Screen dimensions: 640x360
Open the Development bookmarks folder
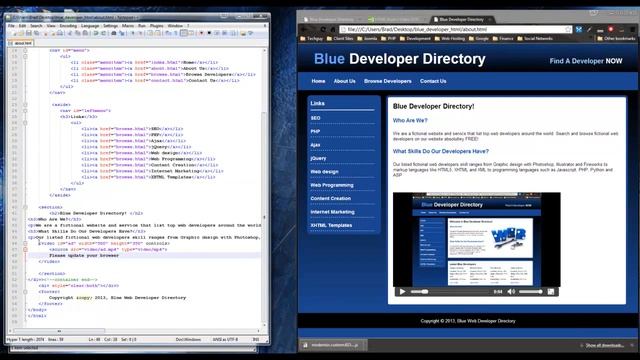[415, 39]
